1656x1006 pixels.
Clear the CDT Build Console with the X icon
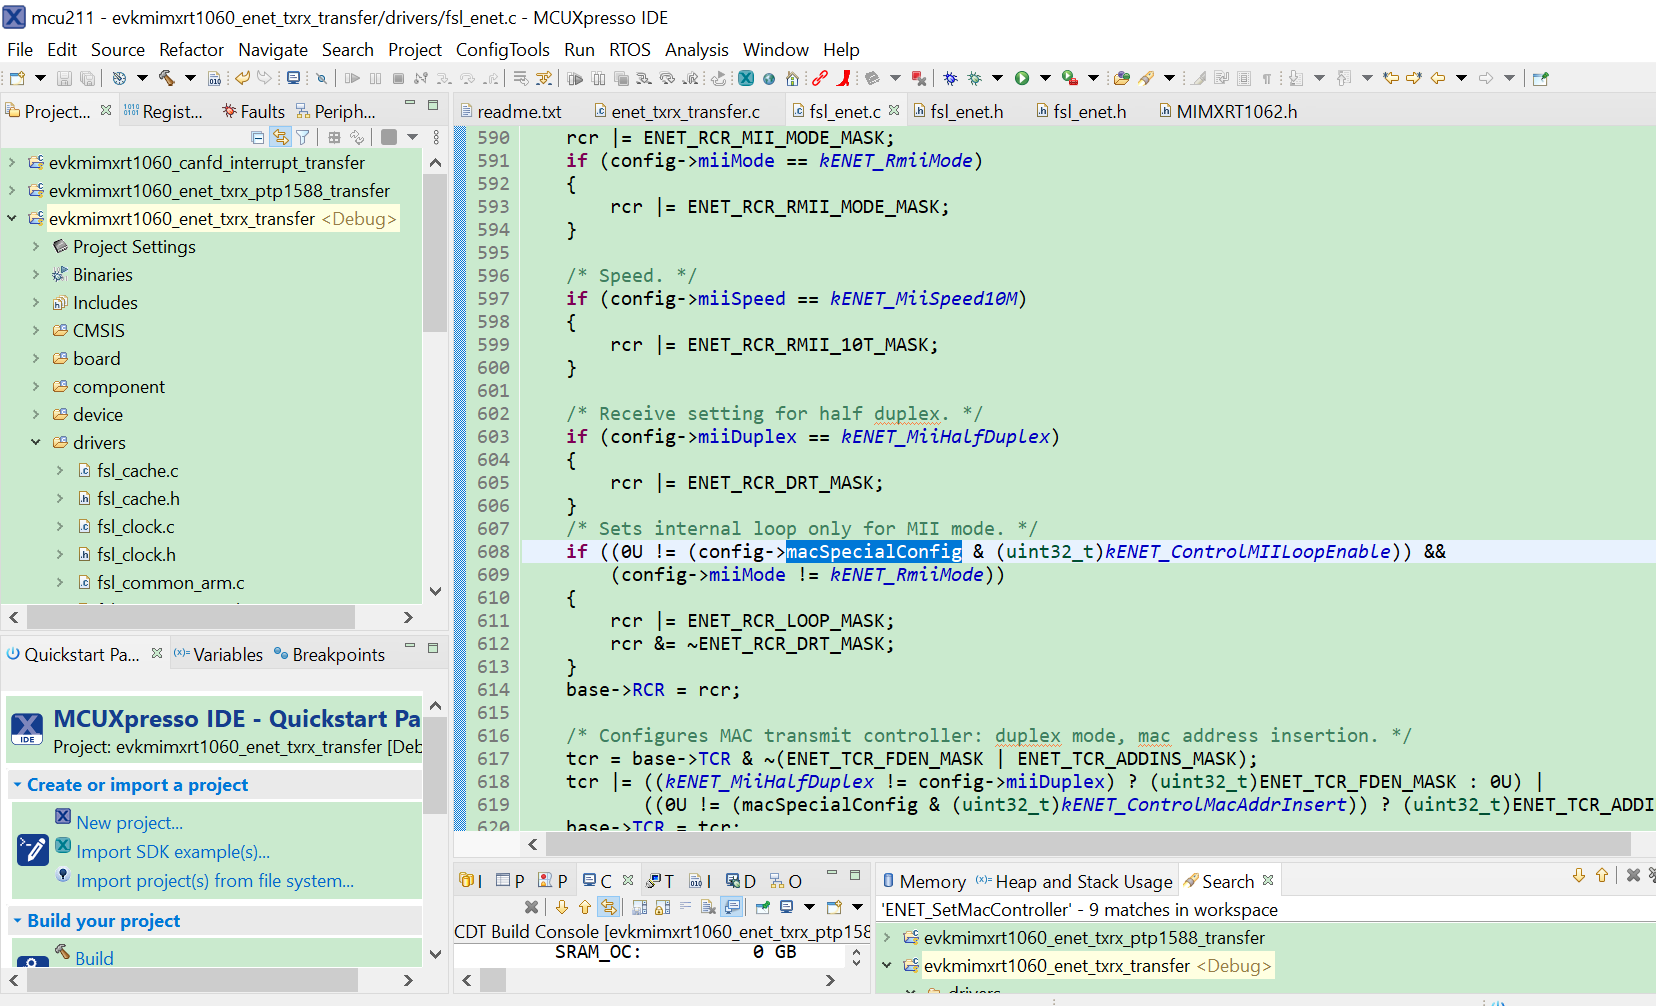[x=532, y=907]
